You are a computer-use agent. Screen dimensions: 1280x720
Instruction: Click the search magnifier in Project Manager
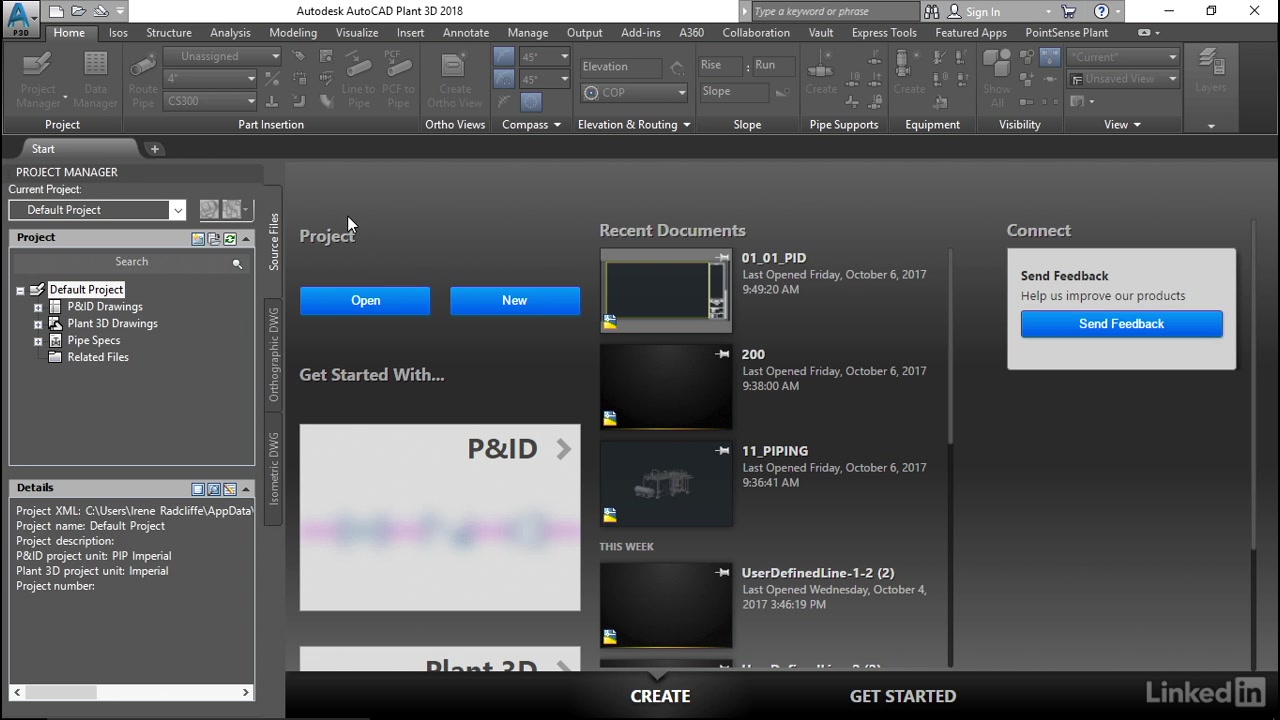238,263
